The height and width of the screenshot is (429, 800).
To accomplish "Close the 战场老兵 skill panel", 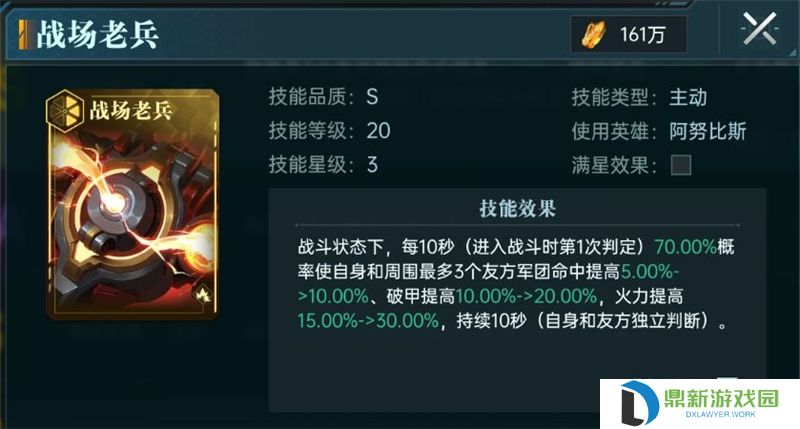I will click(x=759, y=29).
